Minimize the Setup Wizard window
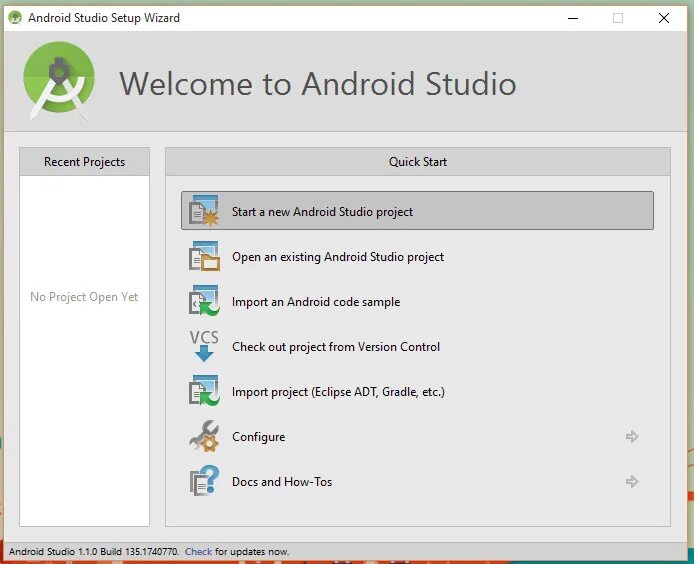The height and width of the screenshot is (564, 694). coord(573,18)
